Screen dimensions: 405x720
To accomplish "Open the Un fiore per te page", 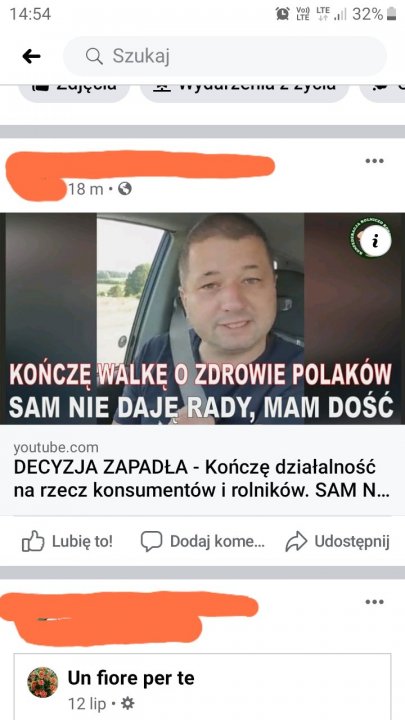I will point(131,678).
